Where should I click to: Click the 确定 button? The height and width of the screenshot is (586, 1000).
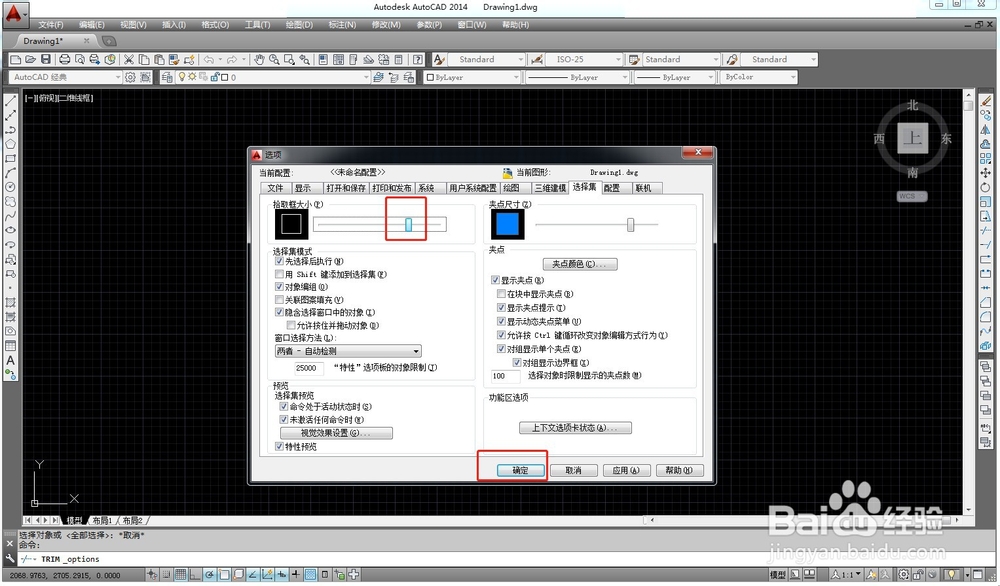pyautogui.click(x=520, y=471)
